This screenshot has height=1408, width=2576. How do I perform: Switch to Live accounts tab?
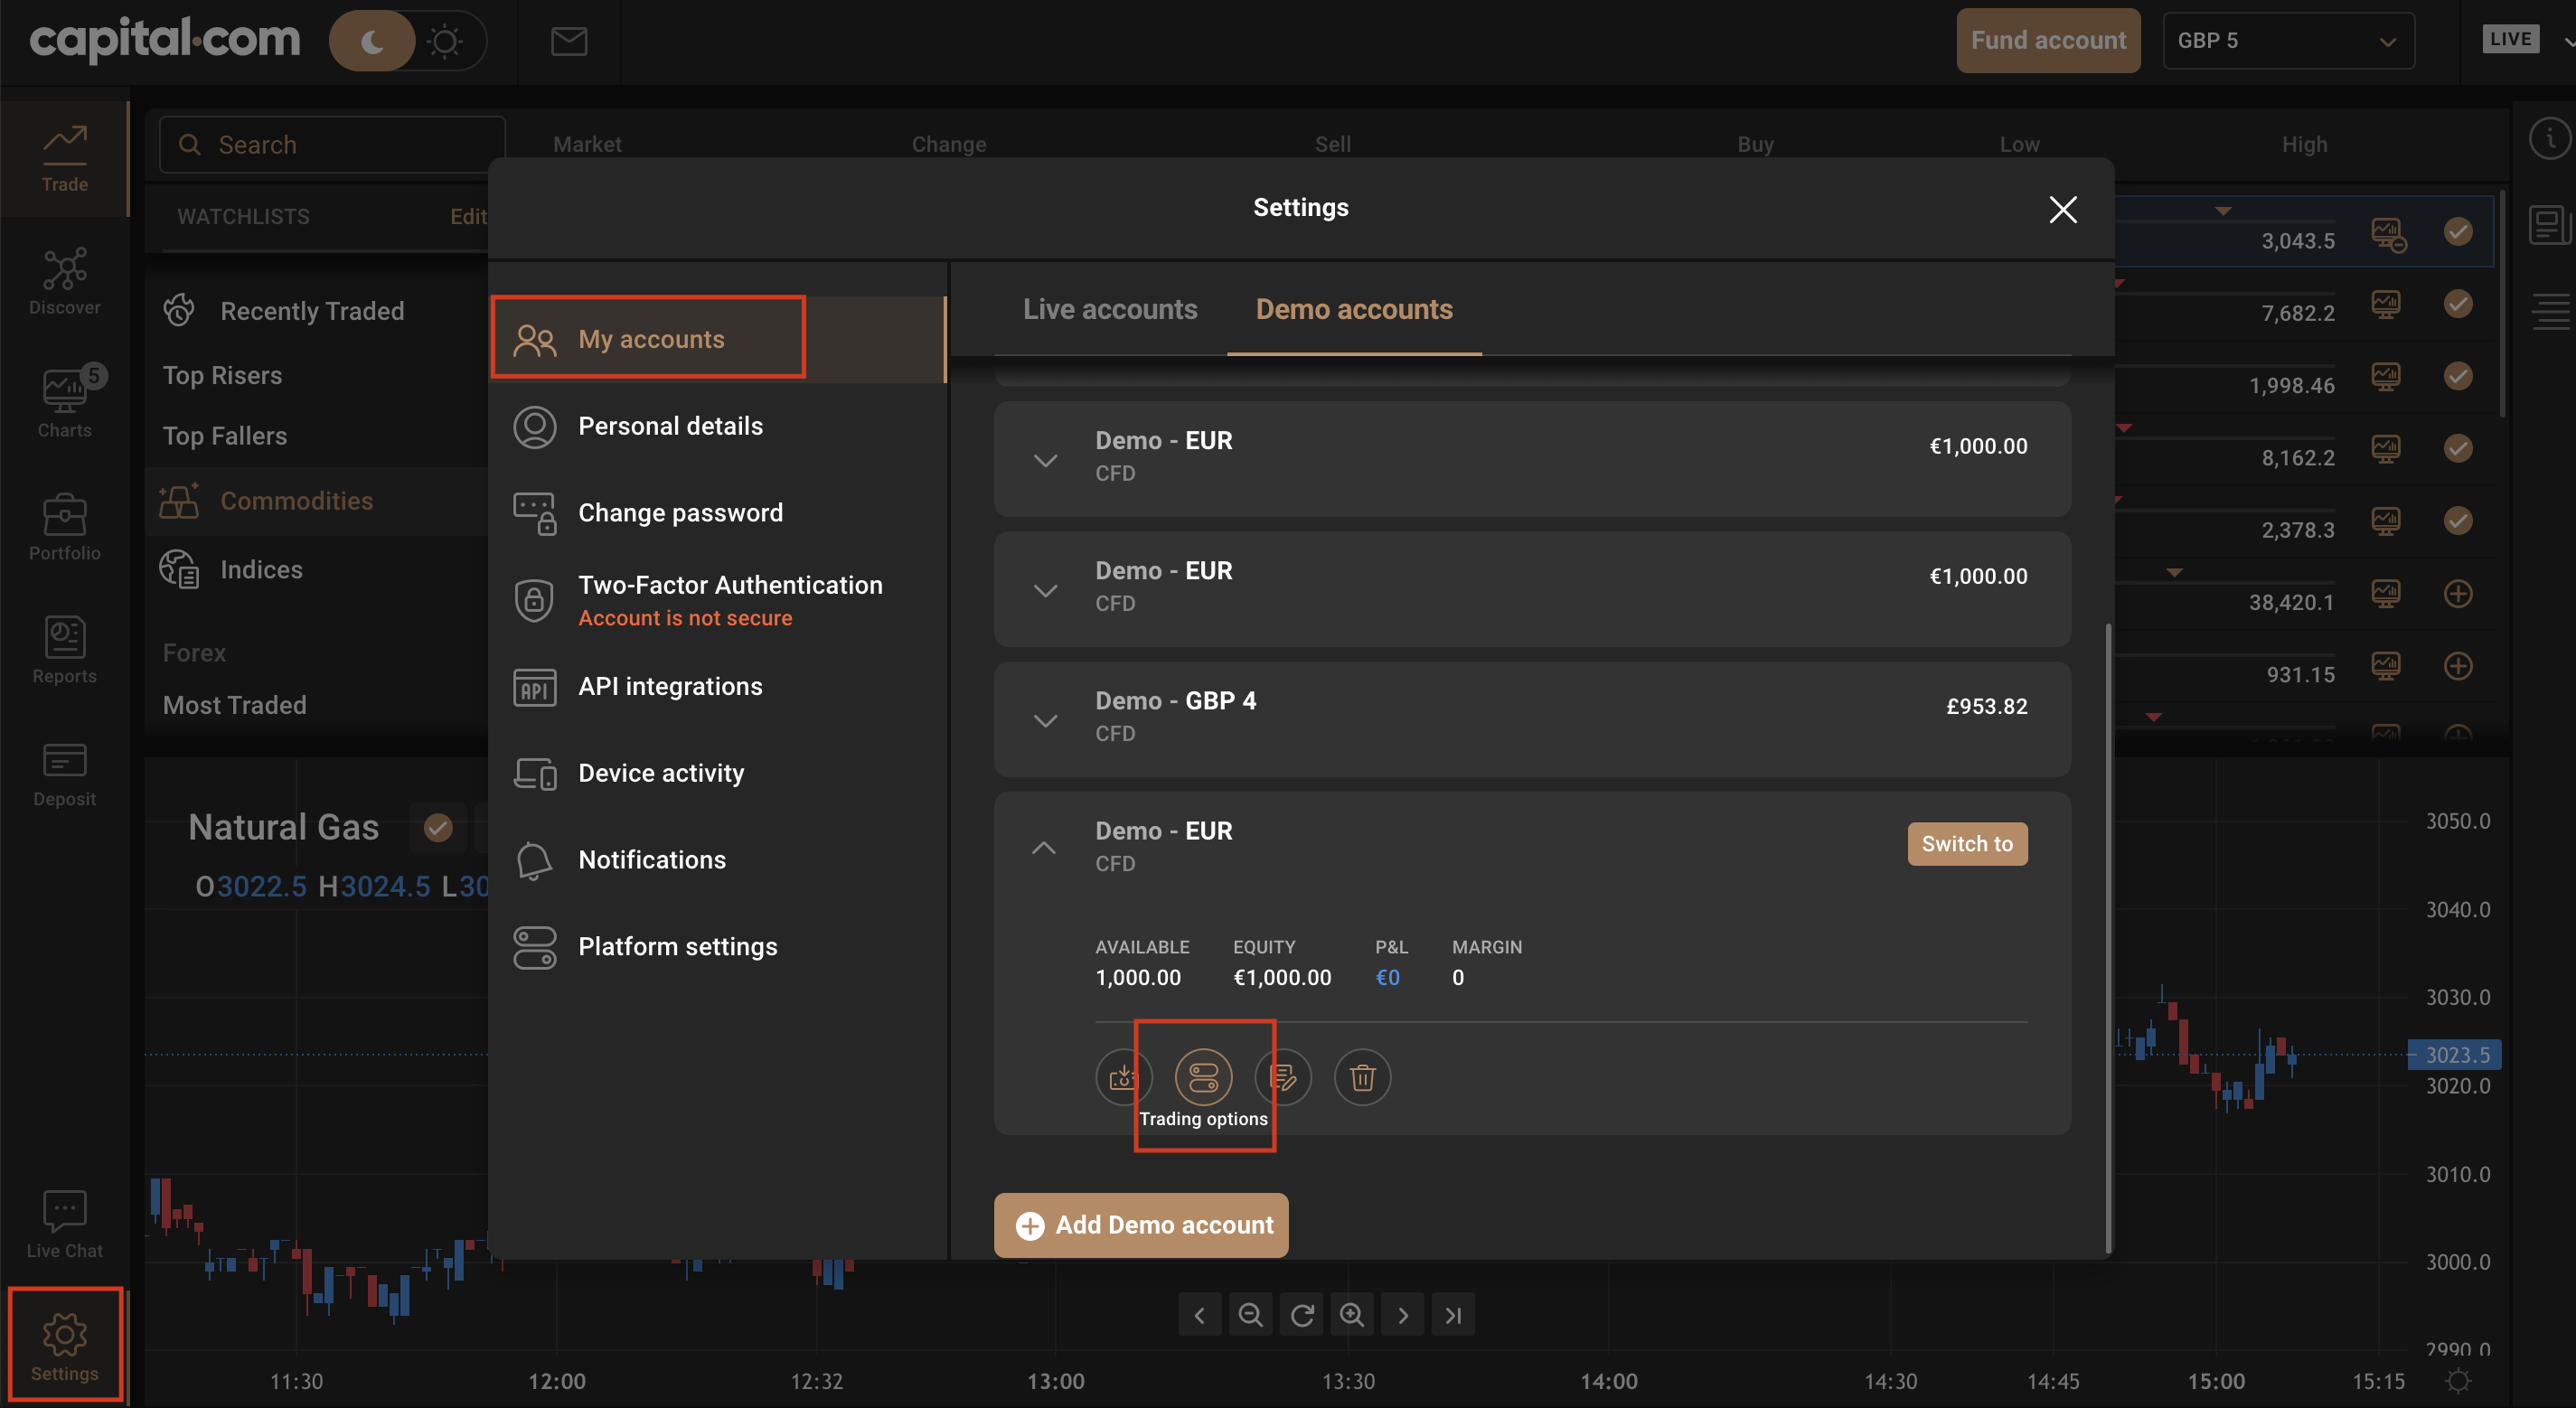coord(1110,309)
